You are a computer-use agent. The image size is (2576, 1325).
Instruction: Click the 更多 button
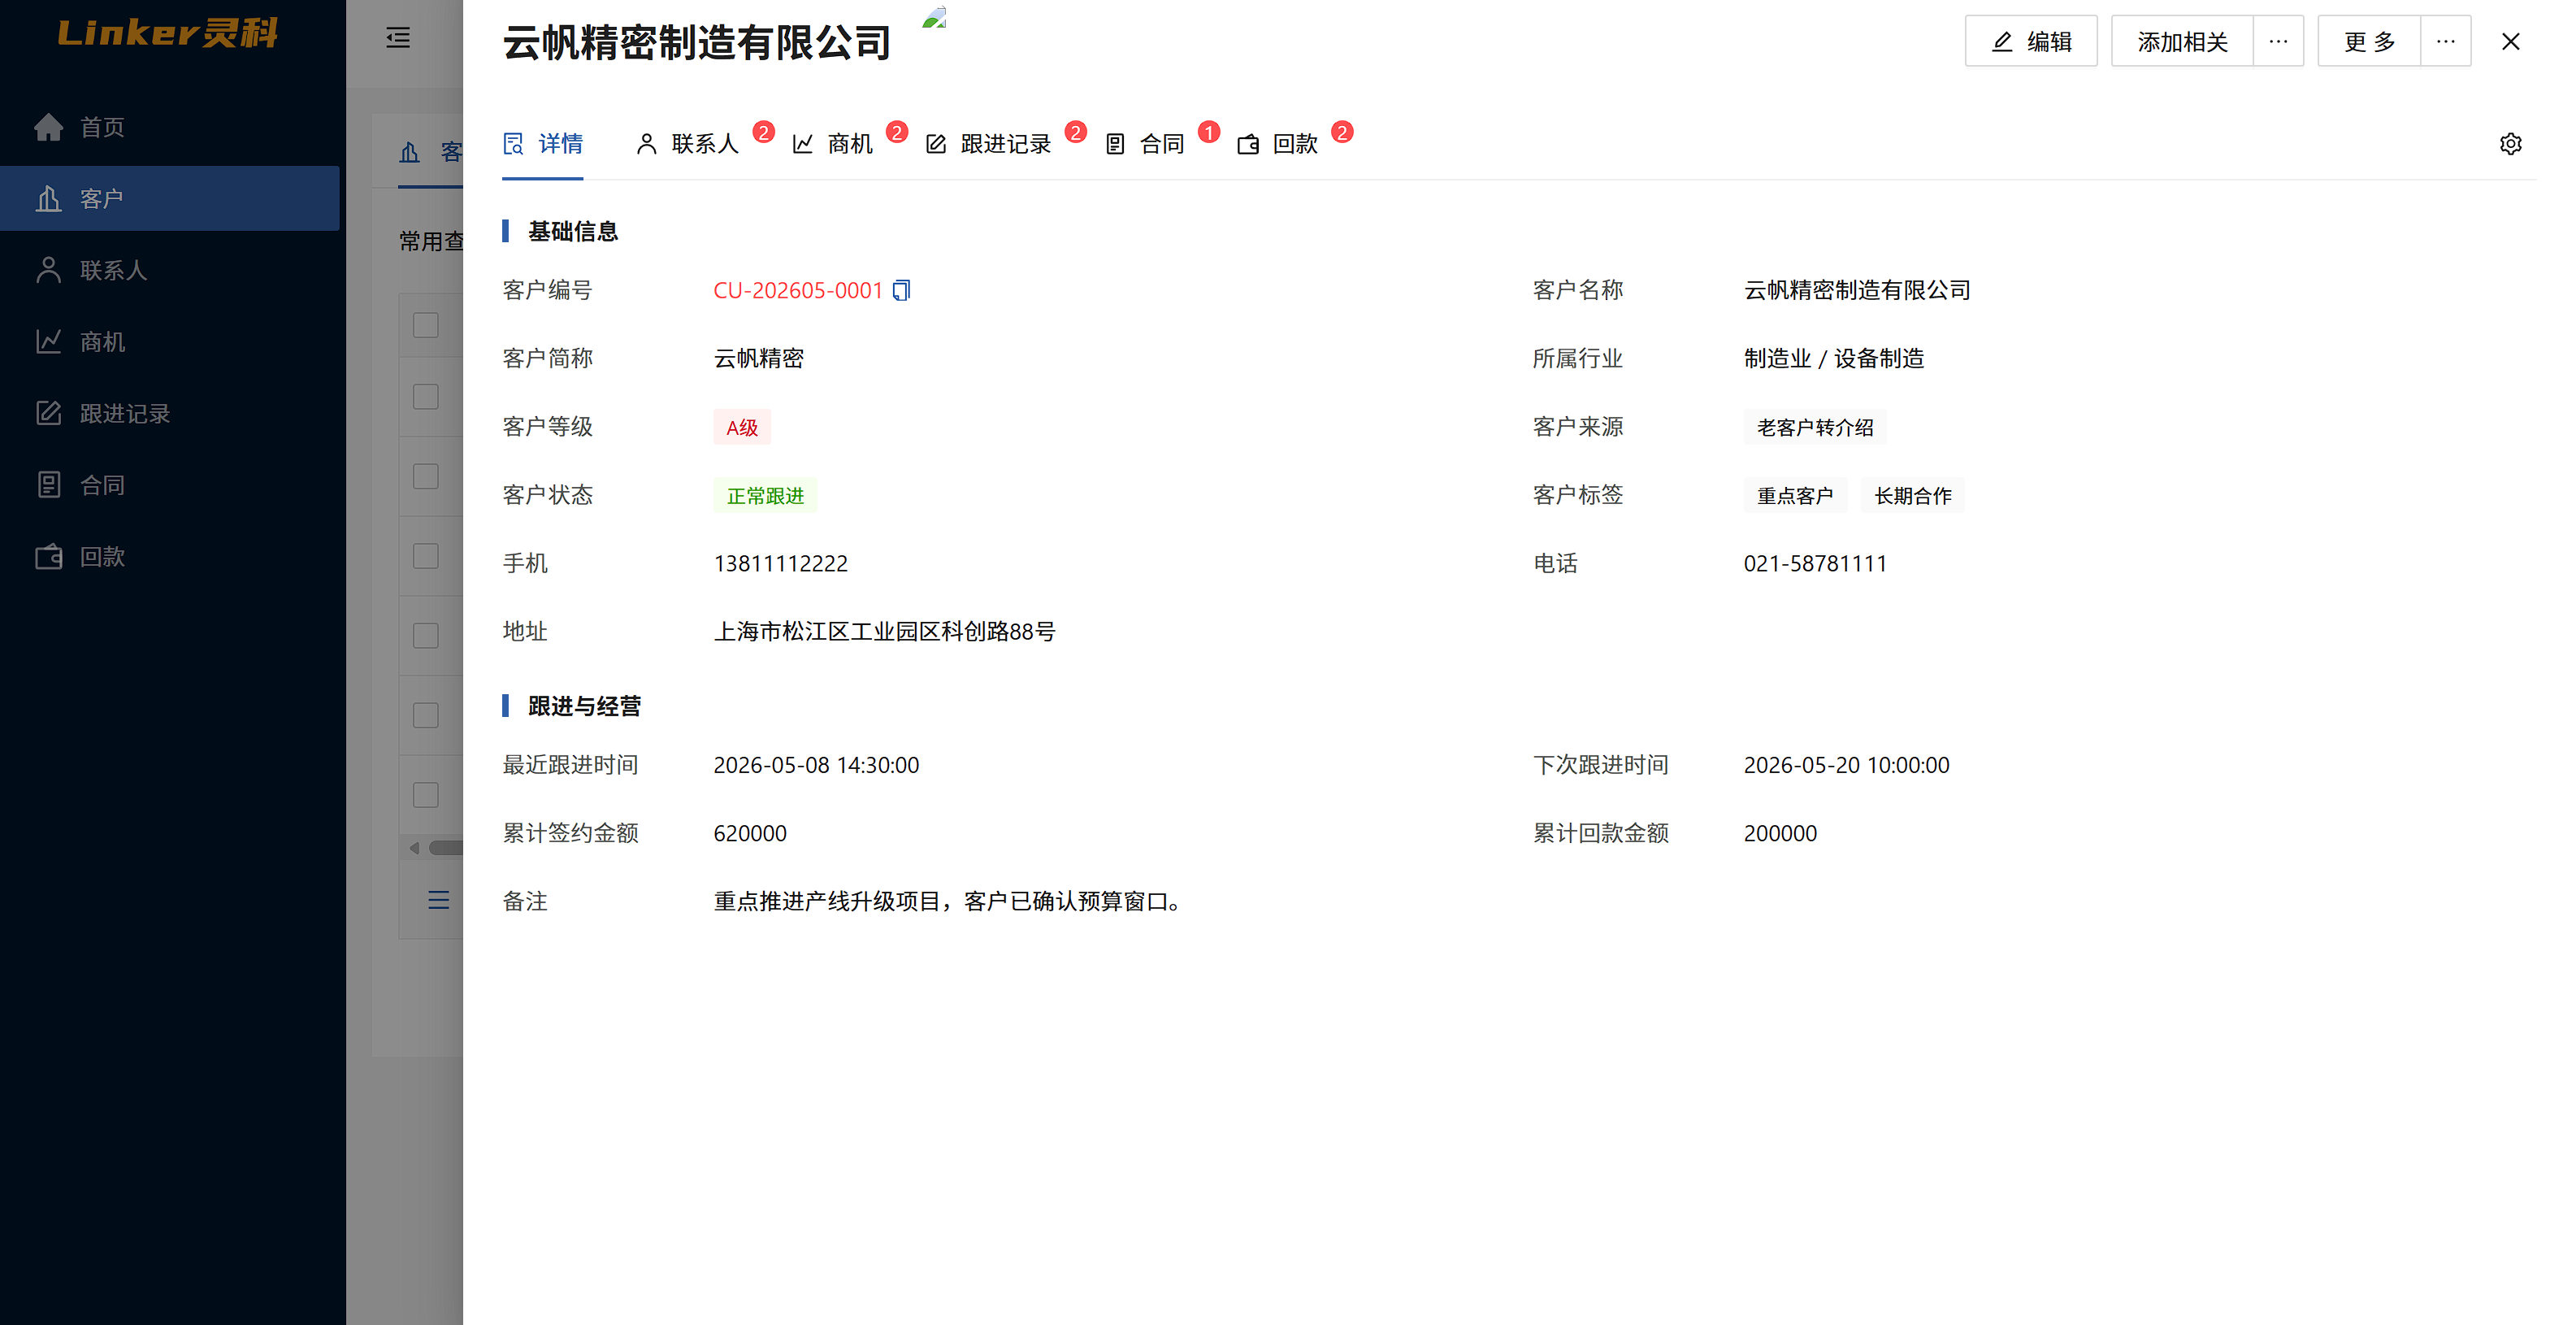[x=2369, y=41]
